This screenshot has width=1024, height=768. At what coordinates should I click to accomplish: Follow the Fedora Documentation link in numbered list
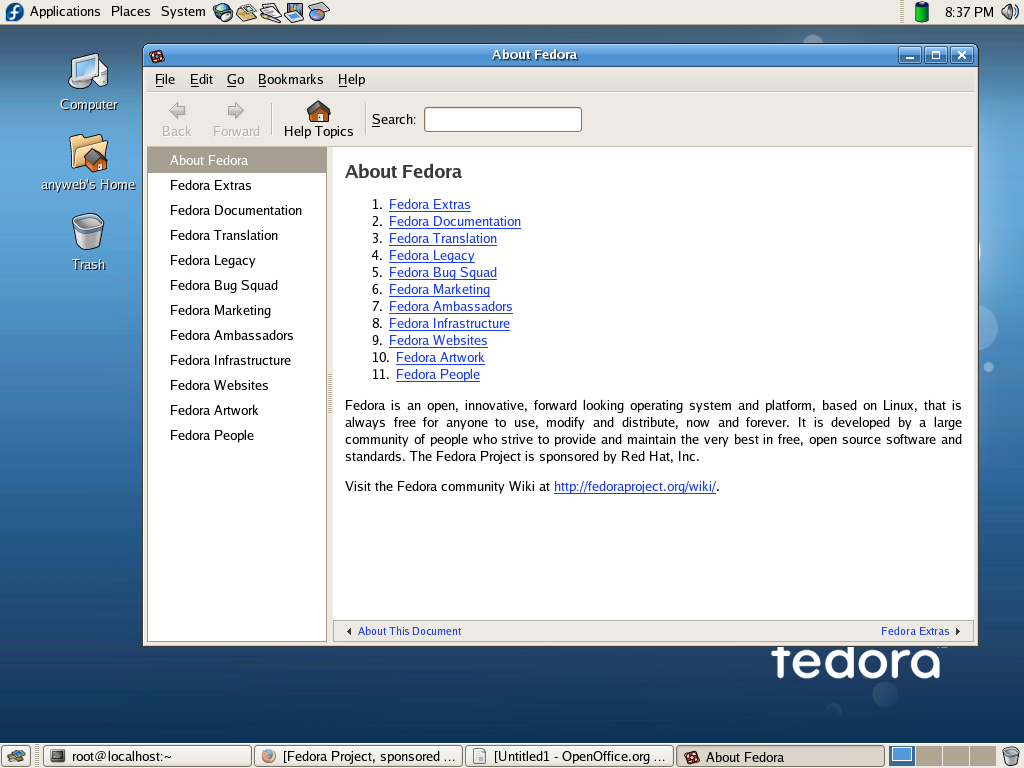pyautogui.click(x=455, y=221)
